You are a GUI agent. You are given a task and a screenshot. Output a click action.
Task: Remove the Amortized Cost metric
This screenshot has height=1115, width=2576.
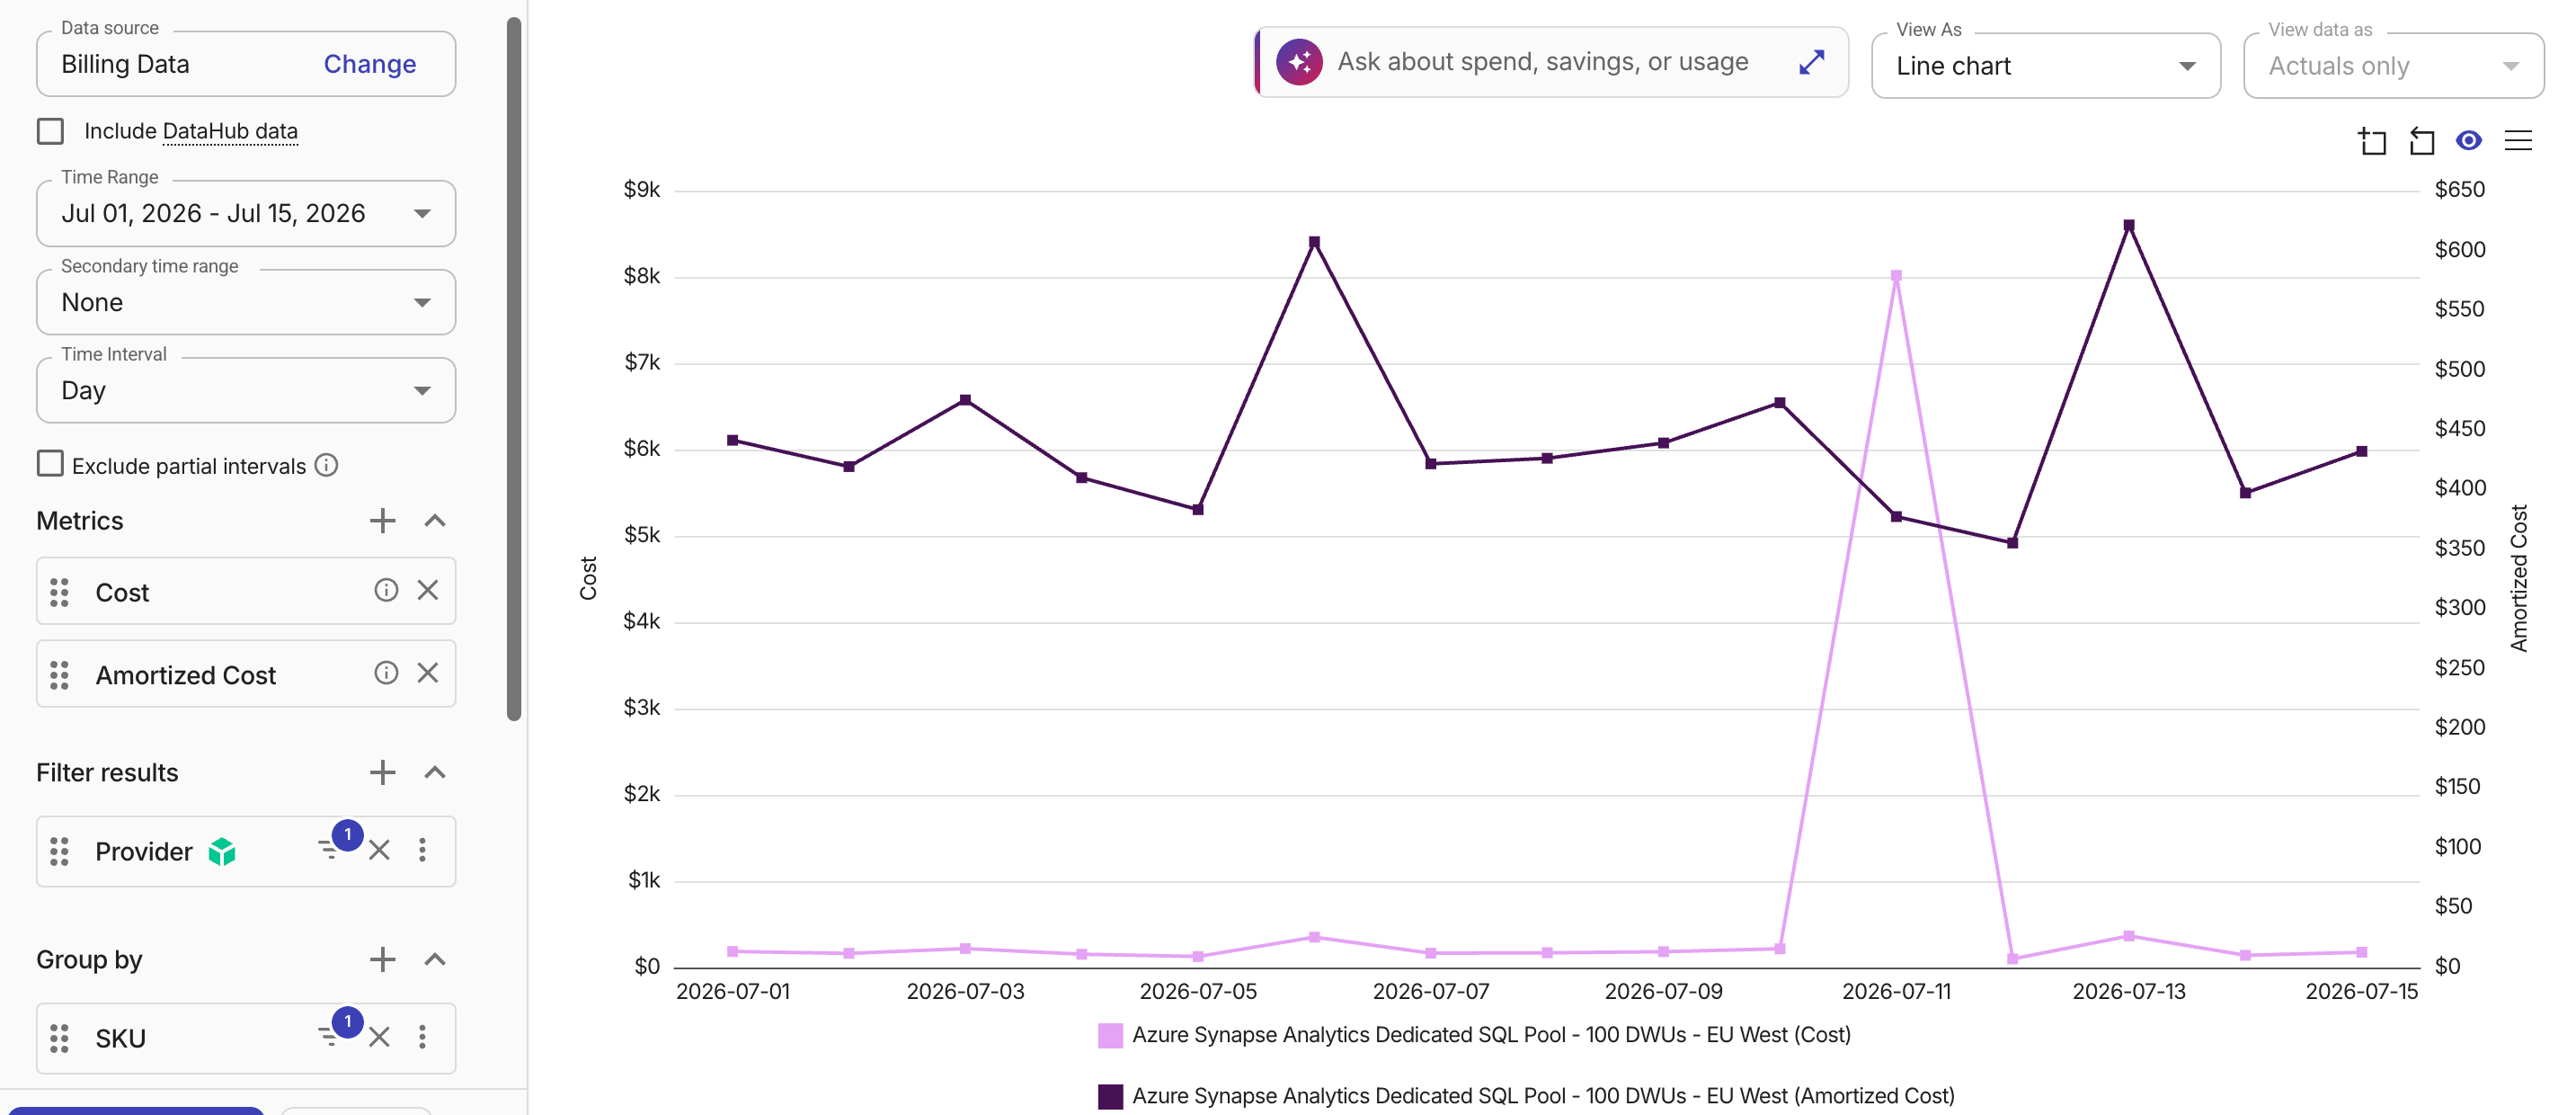(428, 673)
